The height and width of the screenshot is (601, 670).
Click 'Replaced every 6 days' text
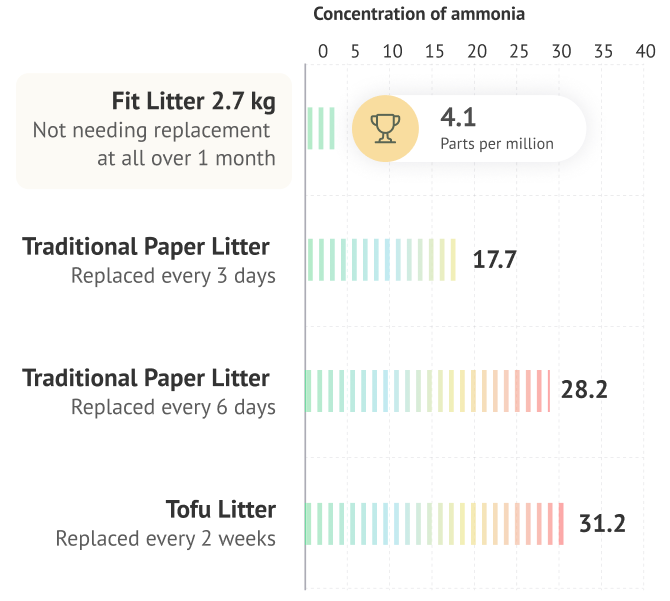tap(173, 407)
